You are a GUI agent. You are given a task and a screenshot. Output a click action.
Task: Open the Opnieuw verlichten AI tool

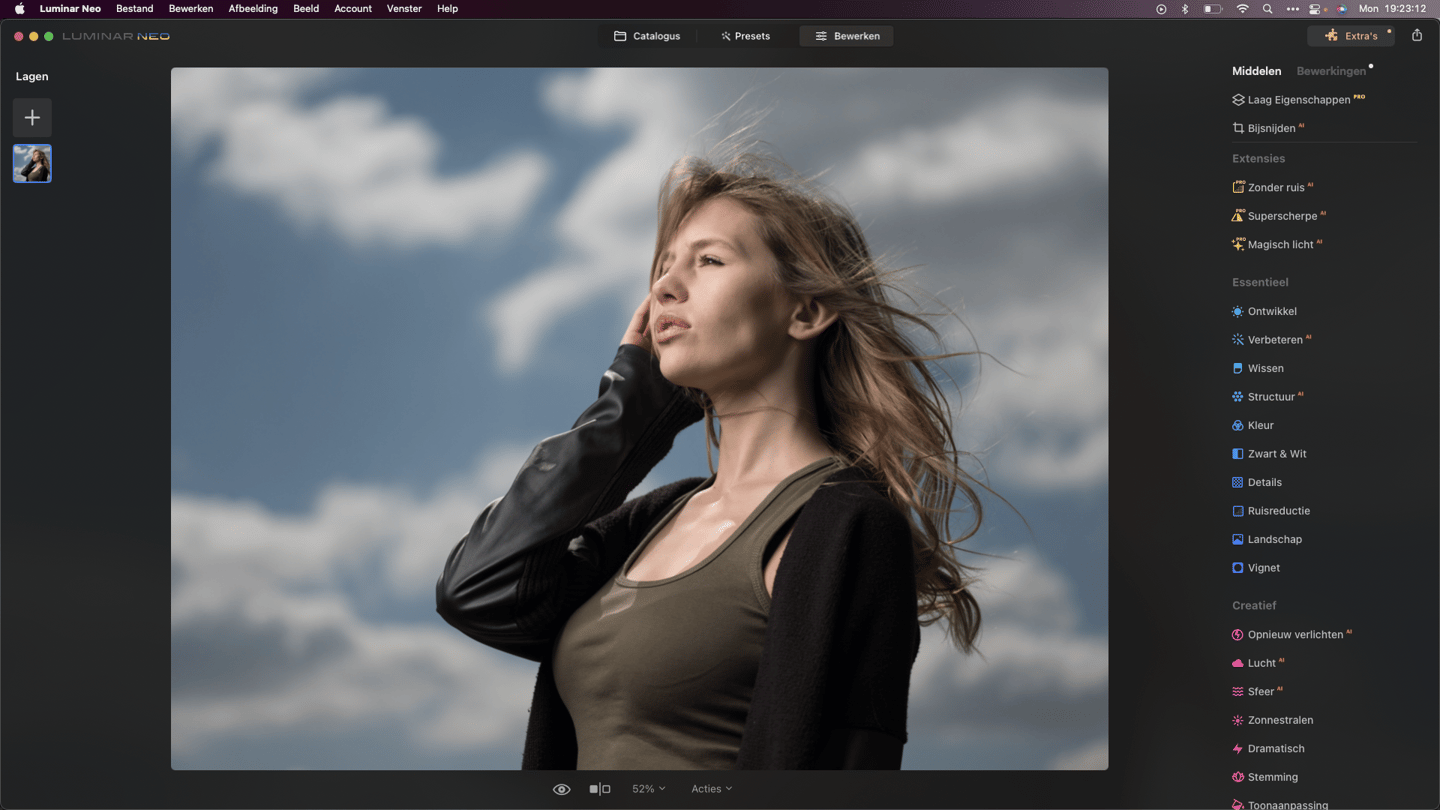(x=1292, y=635)
